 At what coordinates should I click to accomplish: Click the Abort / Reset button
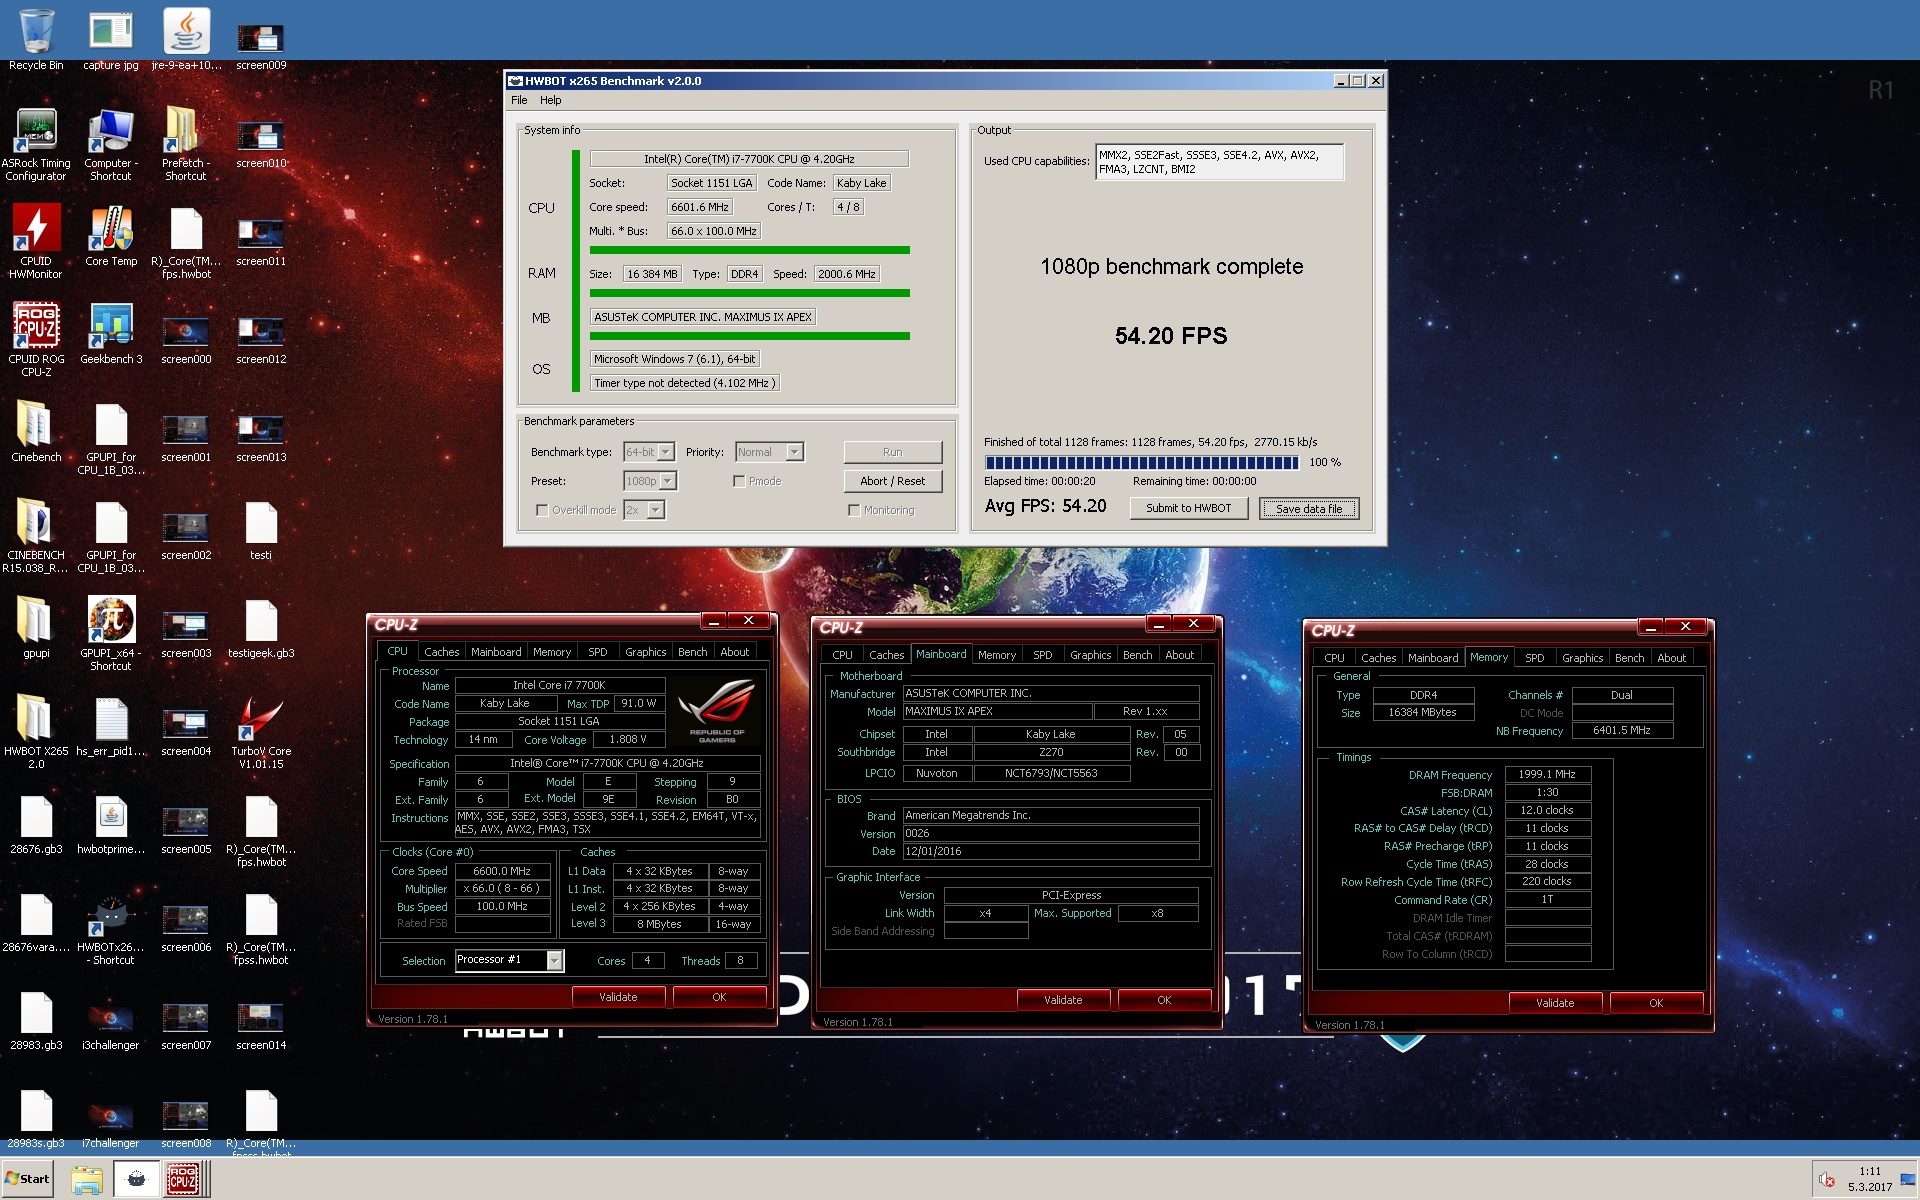coord(892,481)
